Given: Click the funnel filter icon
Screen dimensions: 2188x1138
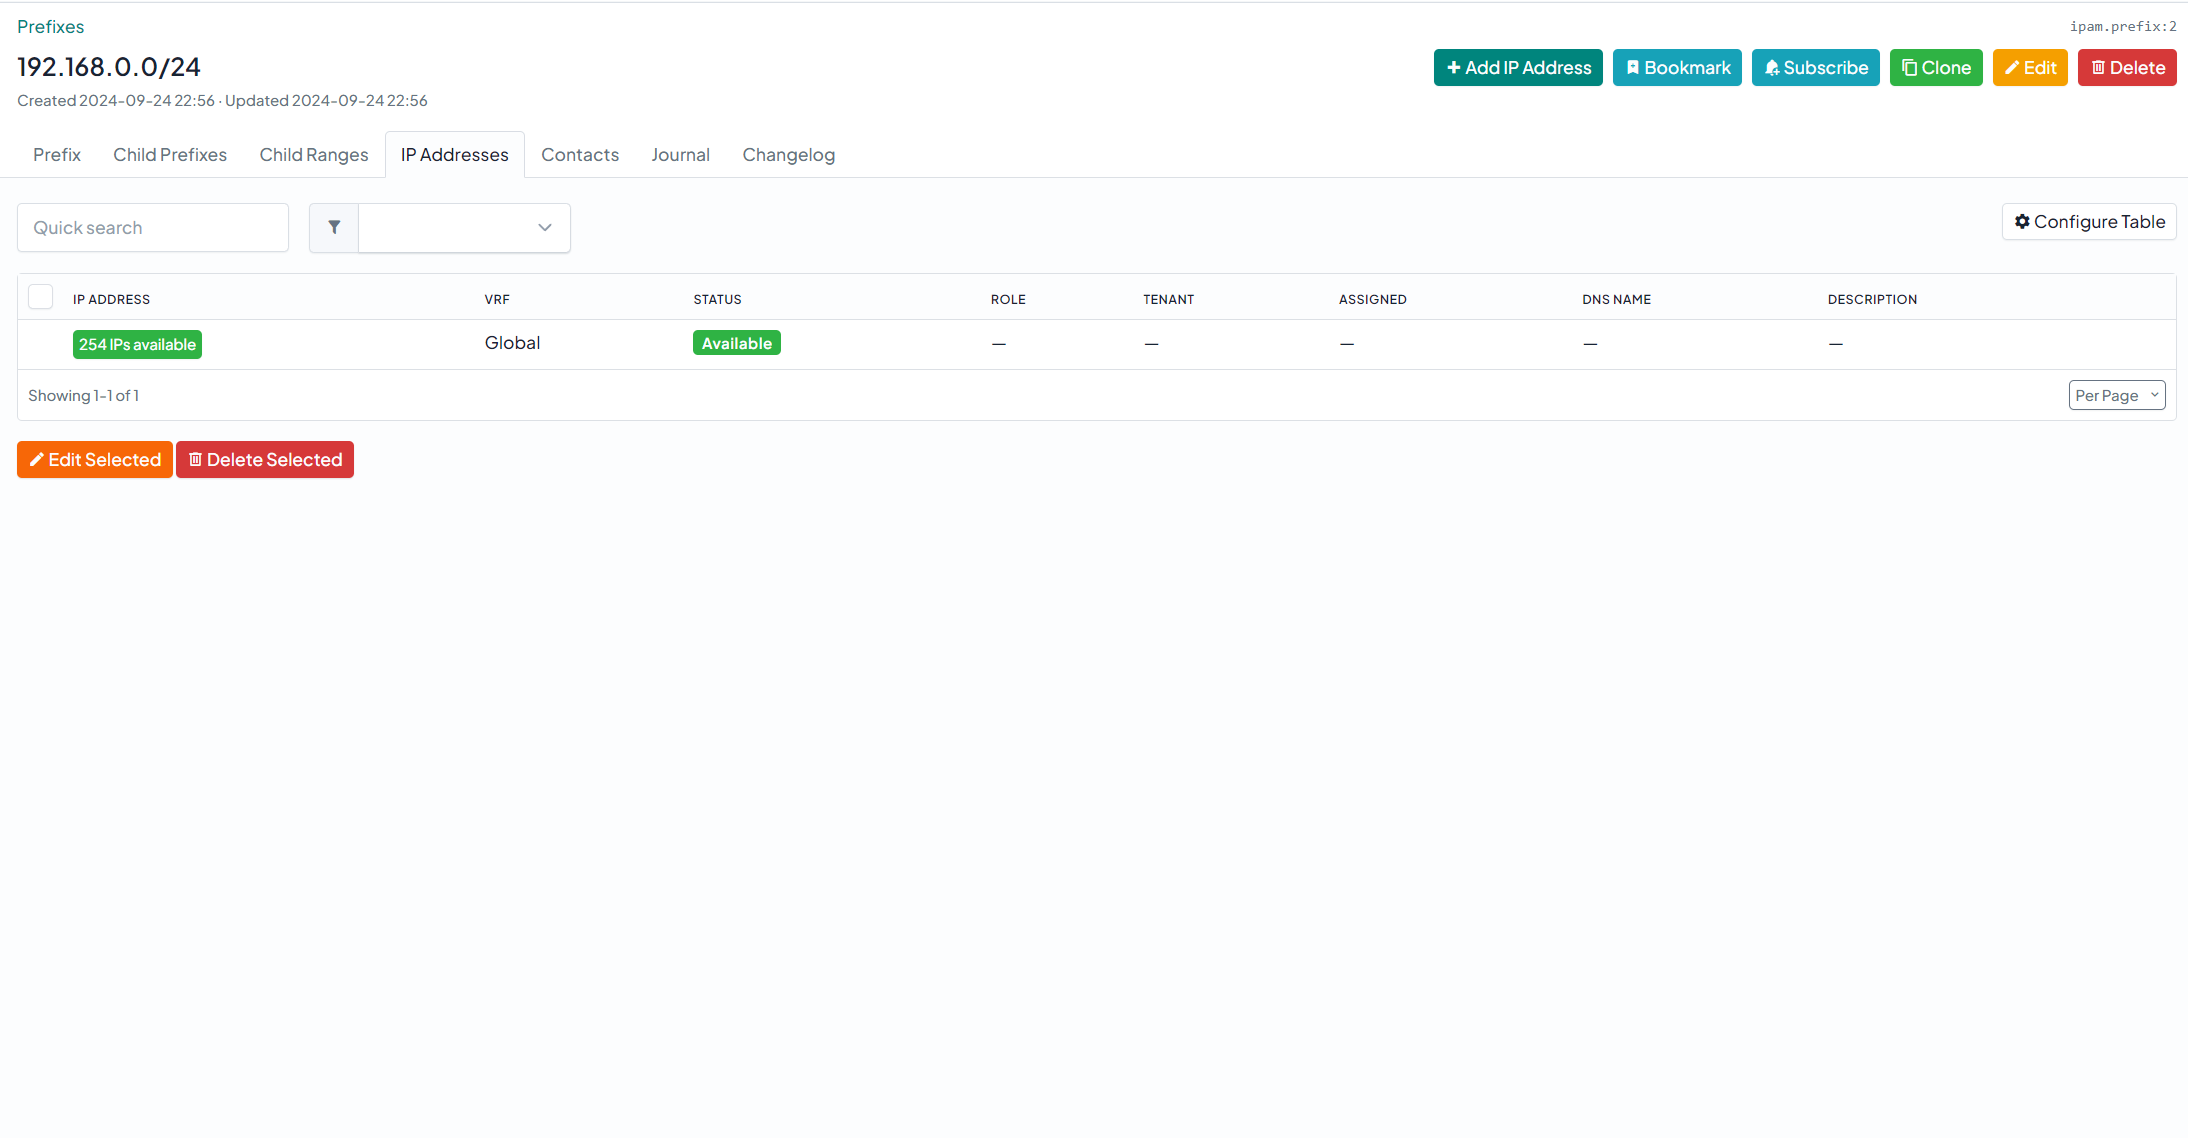Looking at the screenshot, I should pos(334,228).
